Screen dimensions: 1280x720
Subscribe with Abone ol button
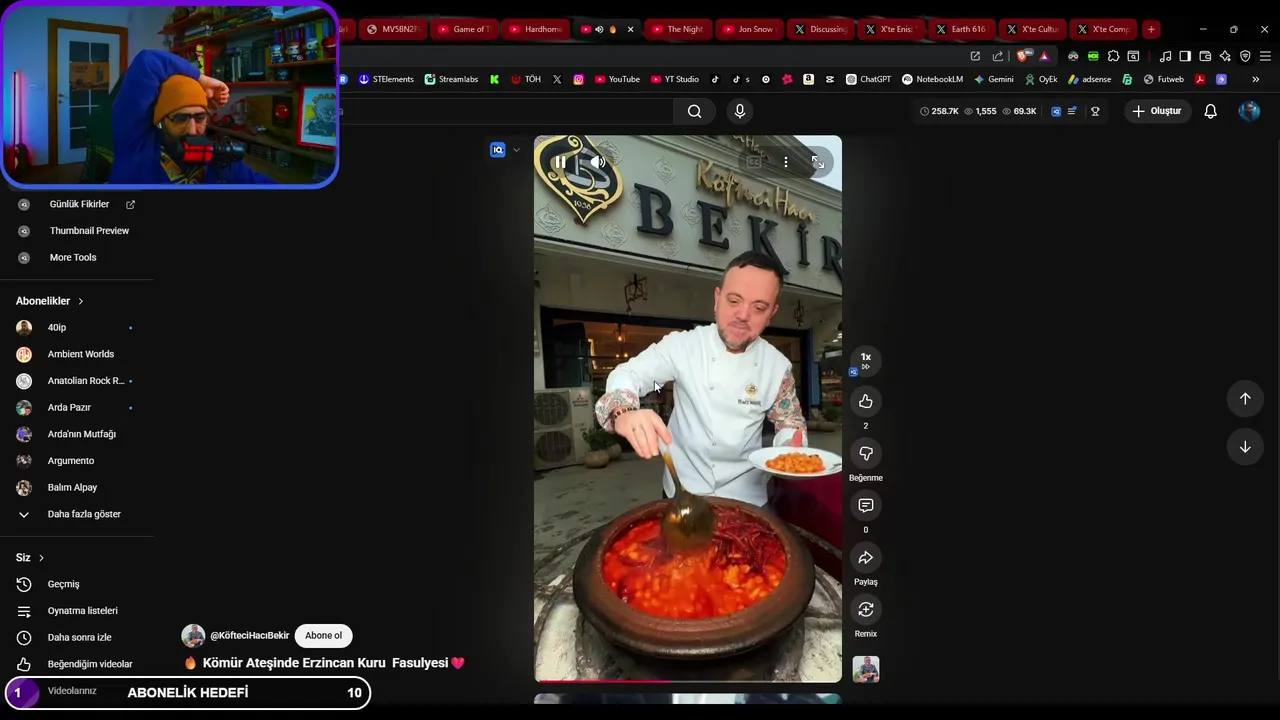tap(323, 636)
